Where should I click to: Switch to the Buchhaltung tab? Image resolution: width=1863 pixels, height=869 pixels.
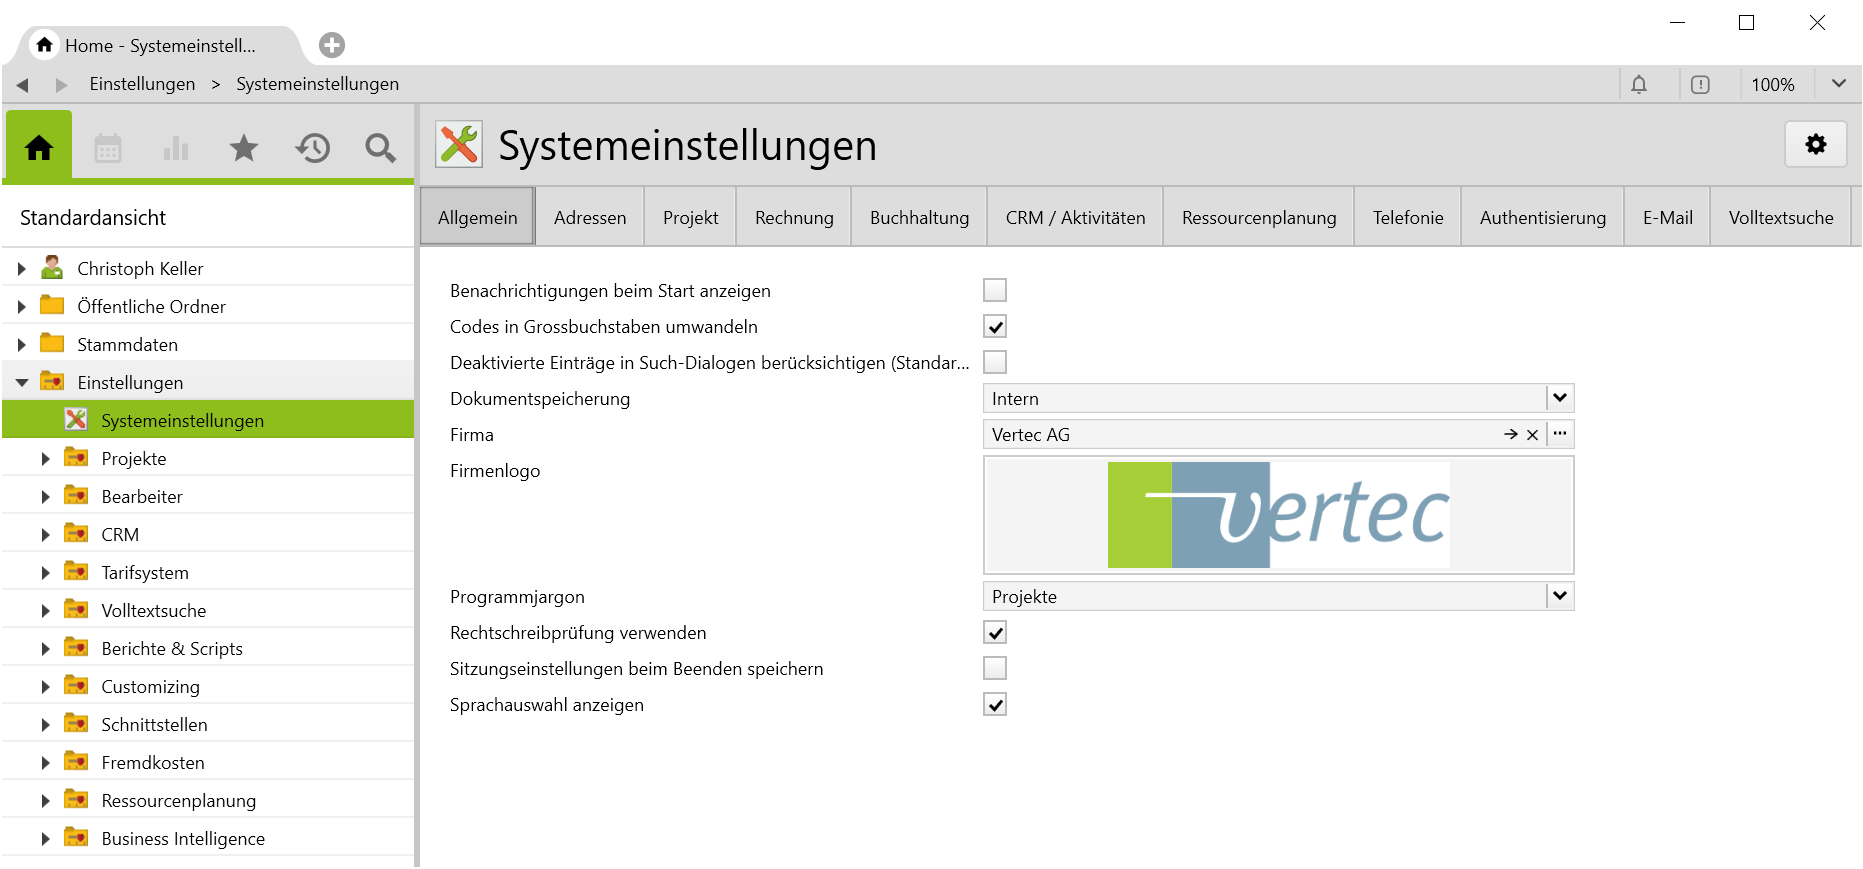(x=919, y=217)
